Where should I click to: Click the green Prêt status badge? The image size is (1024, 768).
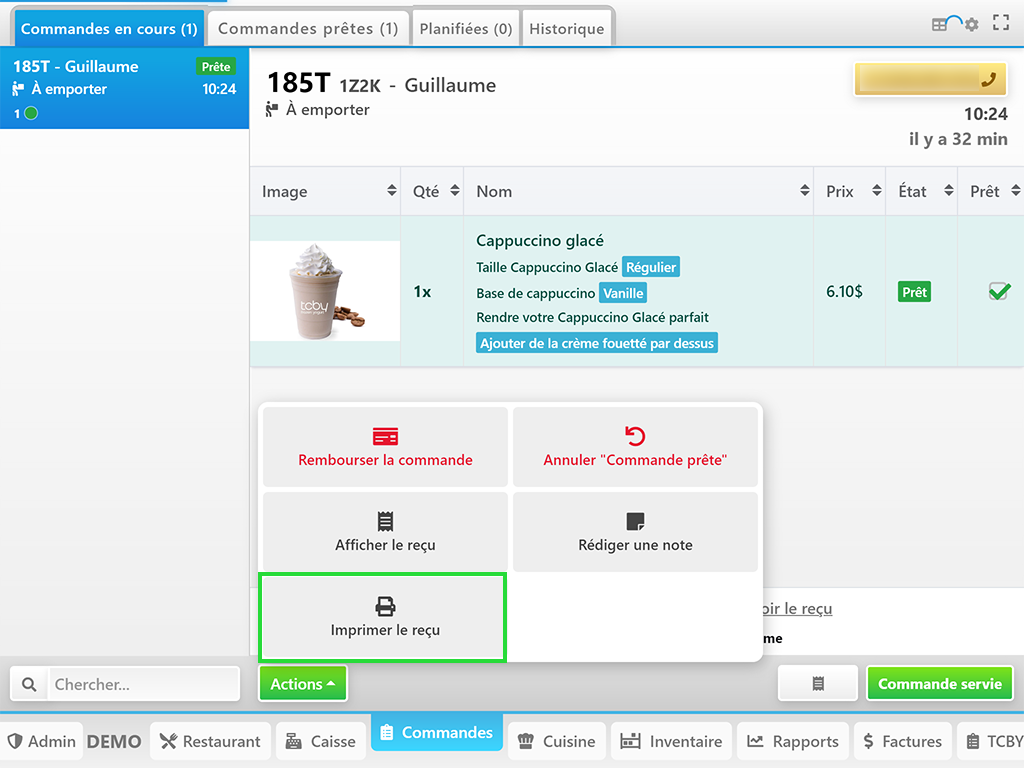click(x=913, y=292)
